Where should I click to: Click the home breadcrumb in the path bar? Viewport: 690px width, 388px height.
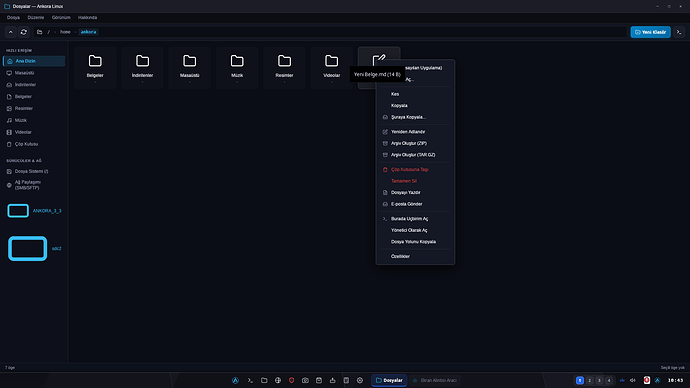pos(65,32)
